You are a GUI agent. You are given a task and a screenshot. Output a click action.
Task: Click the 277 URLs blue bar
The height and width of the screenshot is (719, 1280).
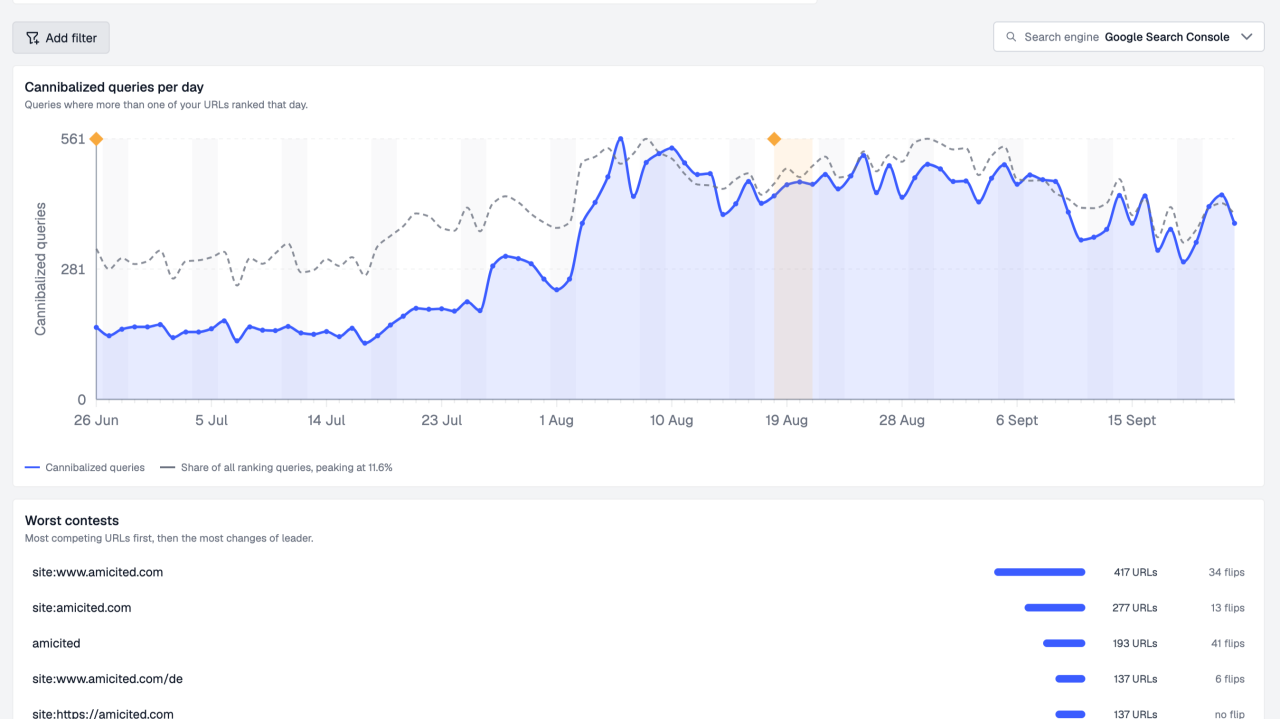click(1054, 607)
